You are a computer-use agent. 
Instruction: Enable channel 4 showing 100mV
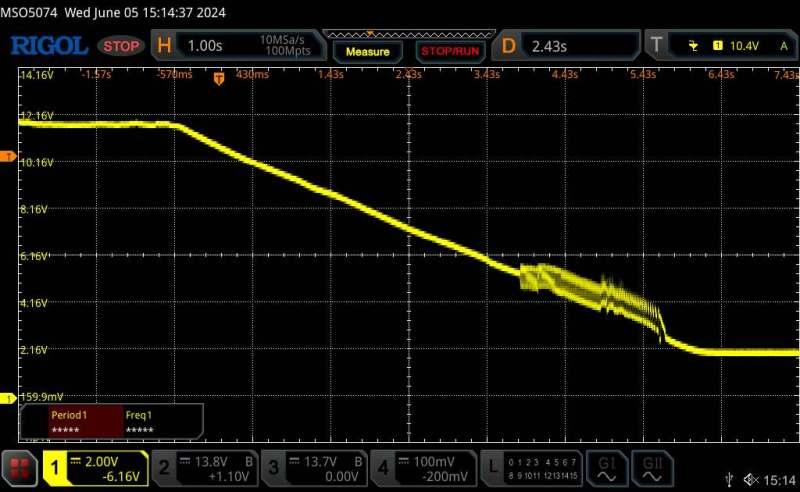(424, 467)
